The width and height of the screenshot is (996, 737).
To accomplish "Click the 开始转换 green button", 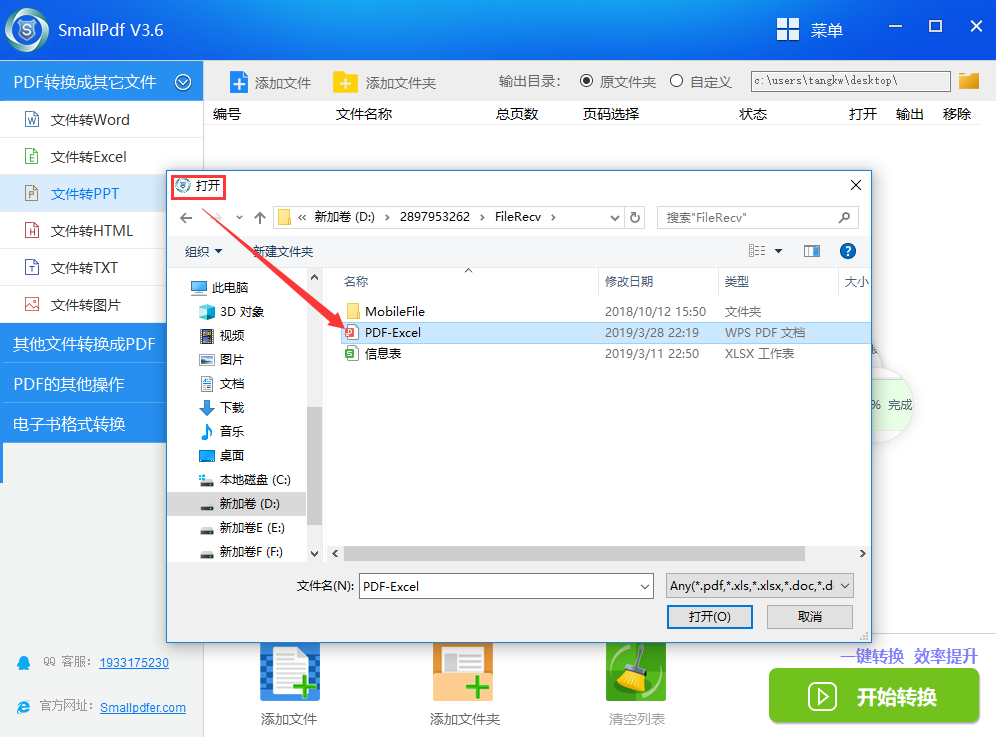I will coord(874,696).
